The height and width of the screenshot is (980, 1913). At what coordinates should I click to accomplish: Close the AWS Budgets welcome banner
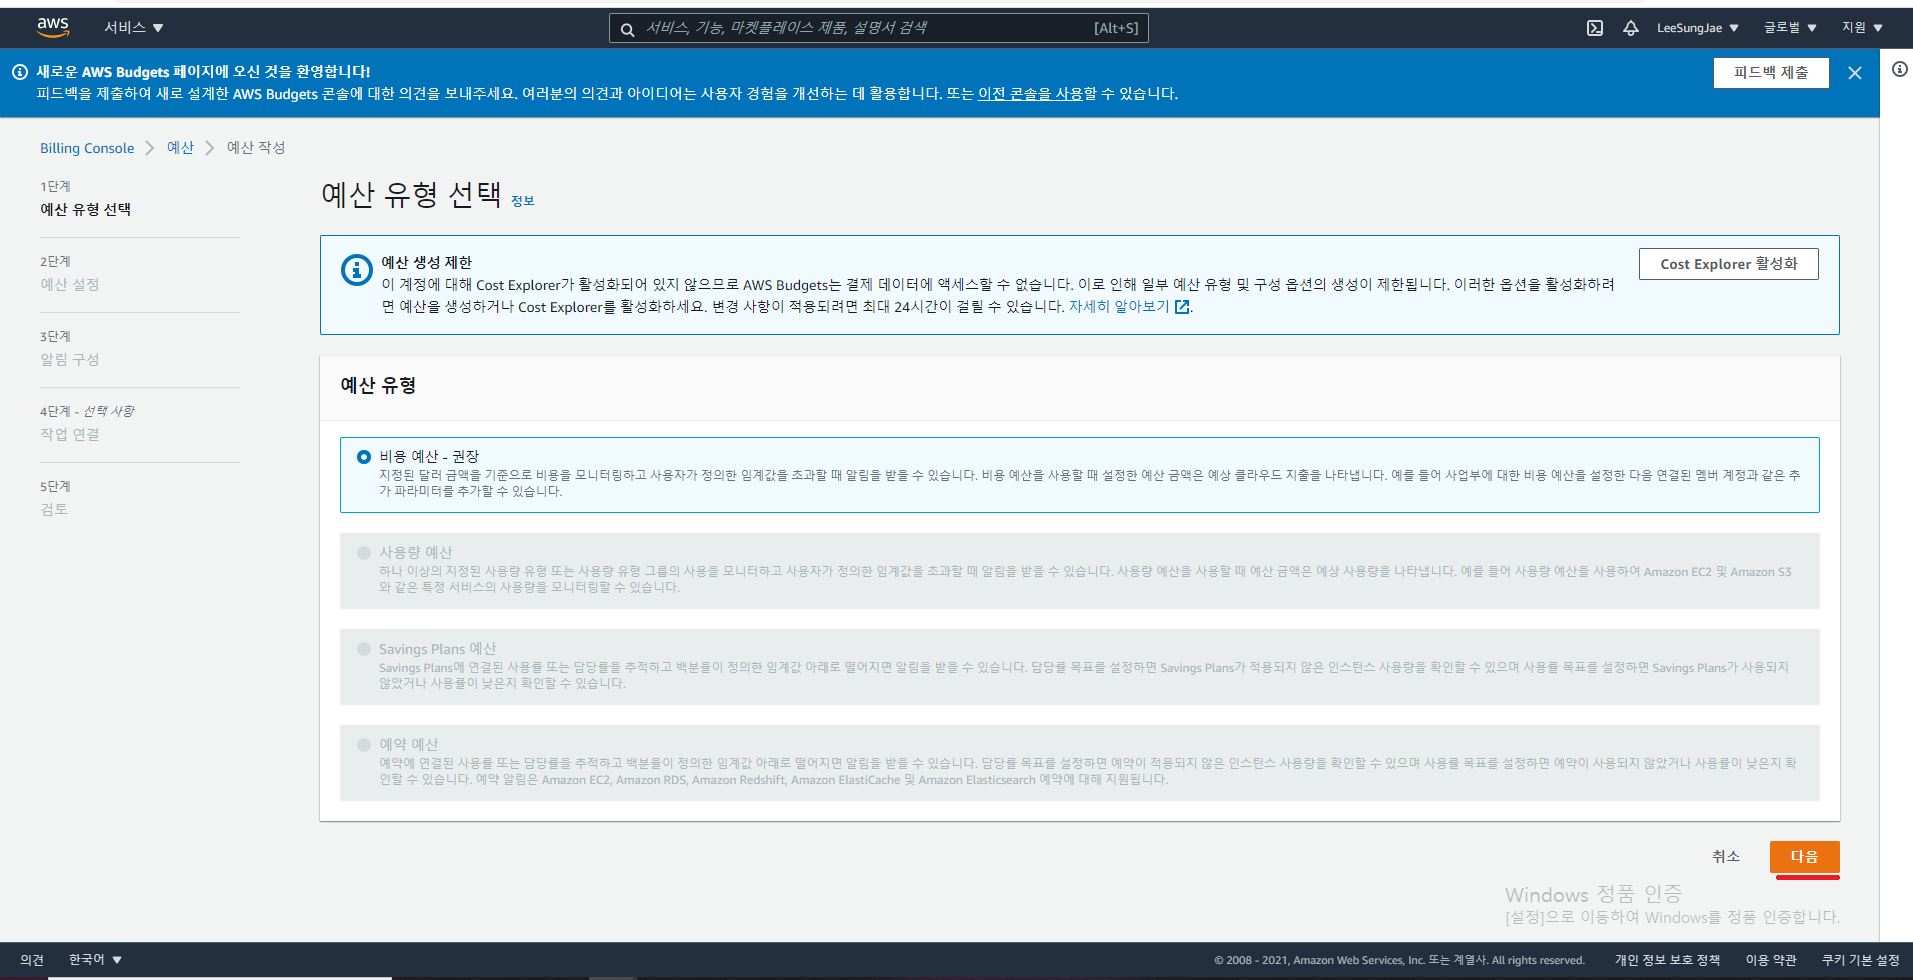[1855, 73]
